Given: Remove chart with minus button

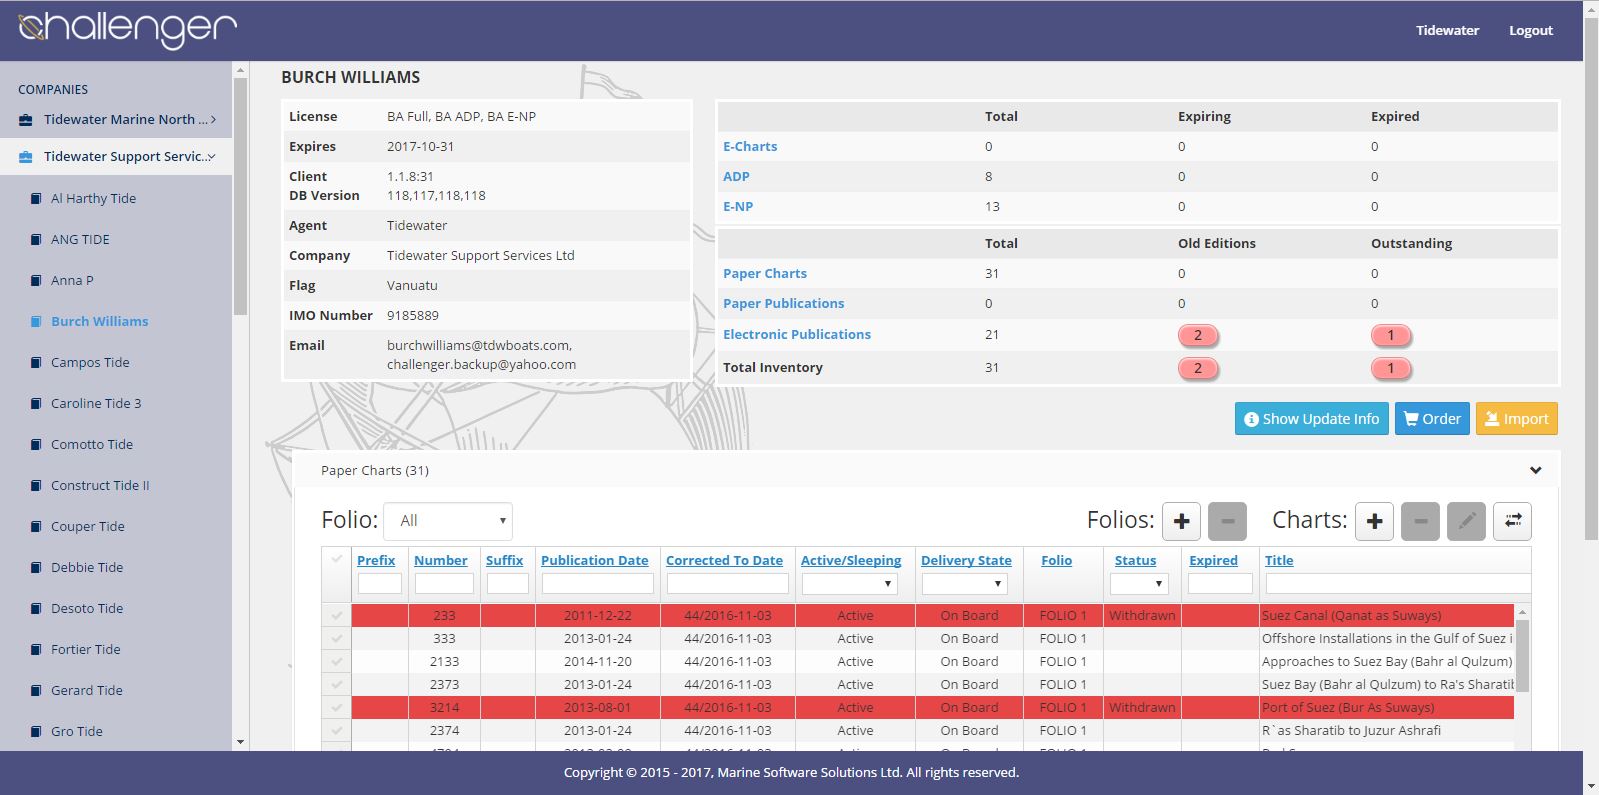Looking at the screenshot, I should click(1420, 521).
